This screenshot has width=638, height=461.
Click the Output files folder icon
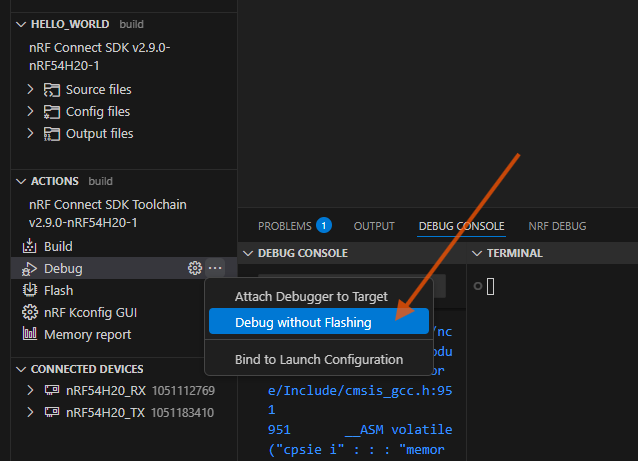click(x=52, y=133)
